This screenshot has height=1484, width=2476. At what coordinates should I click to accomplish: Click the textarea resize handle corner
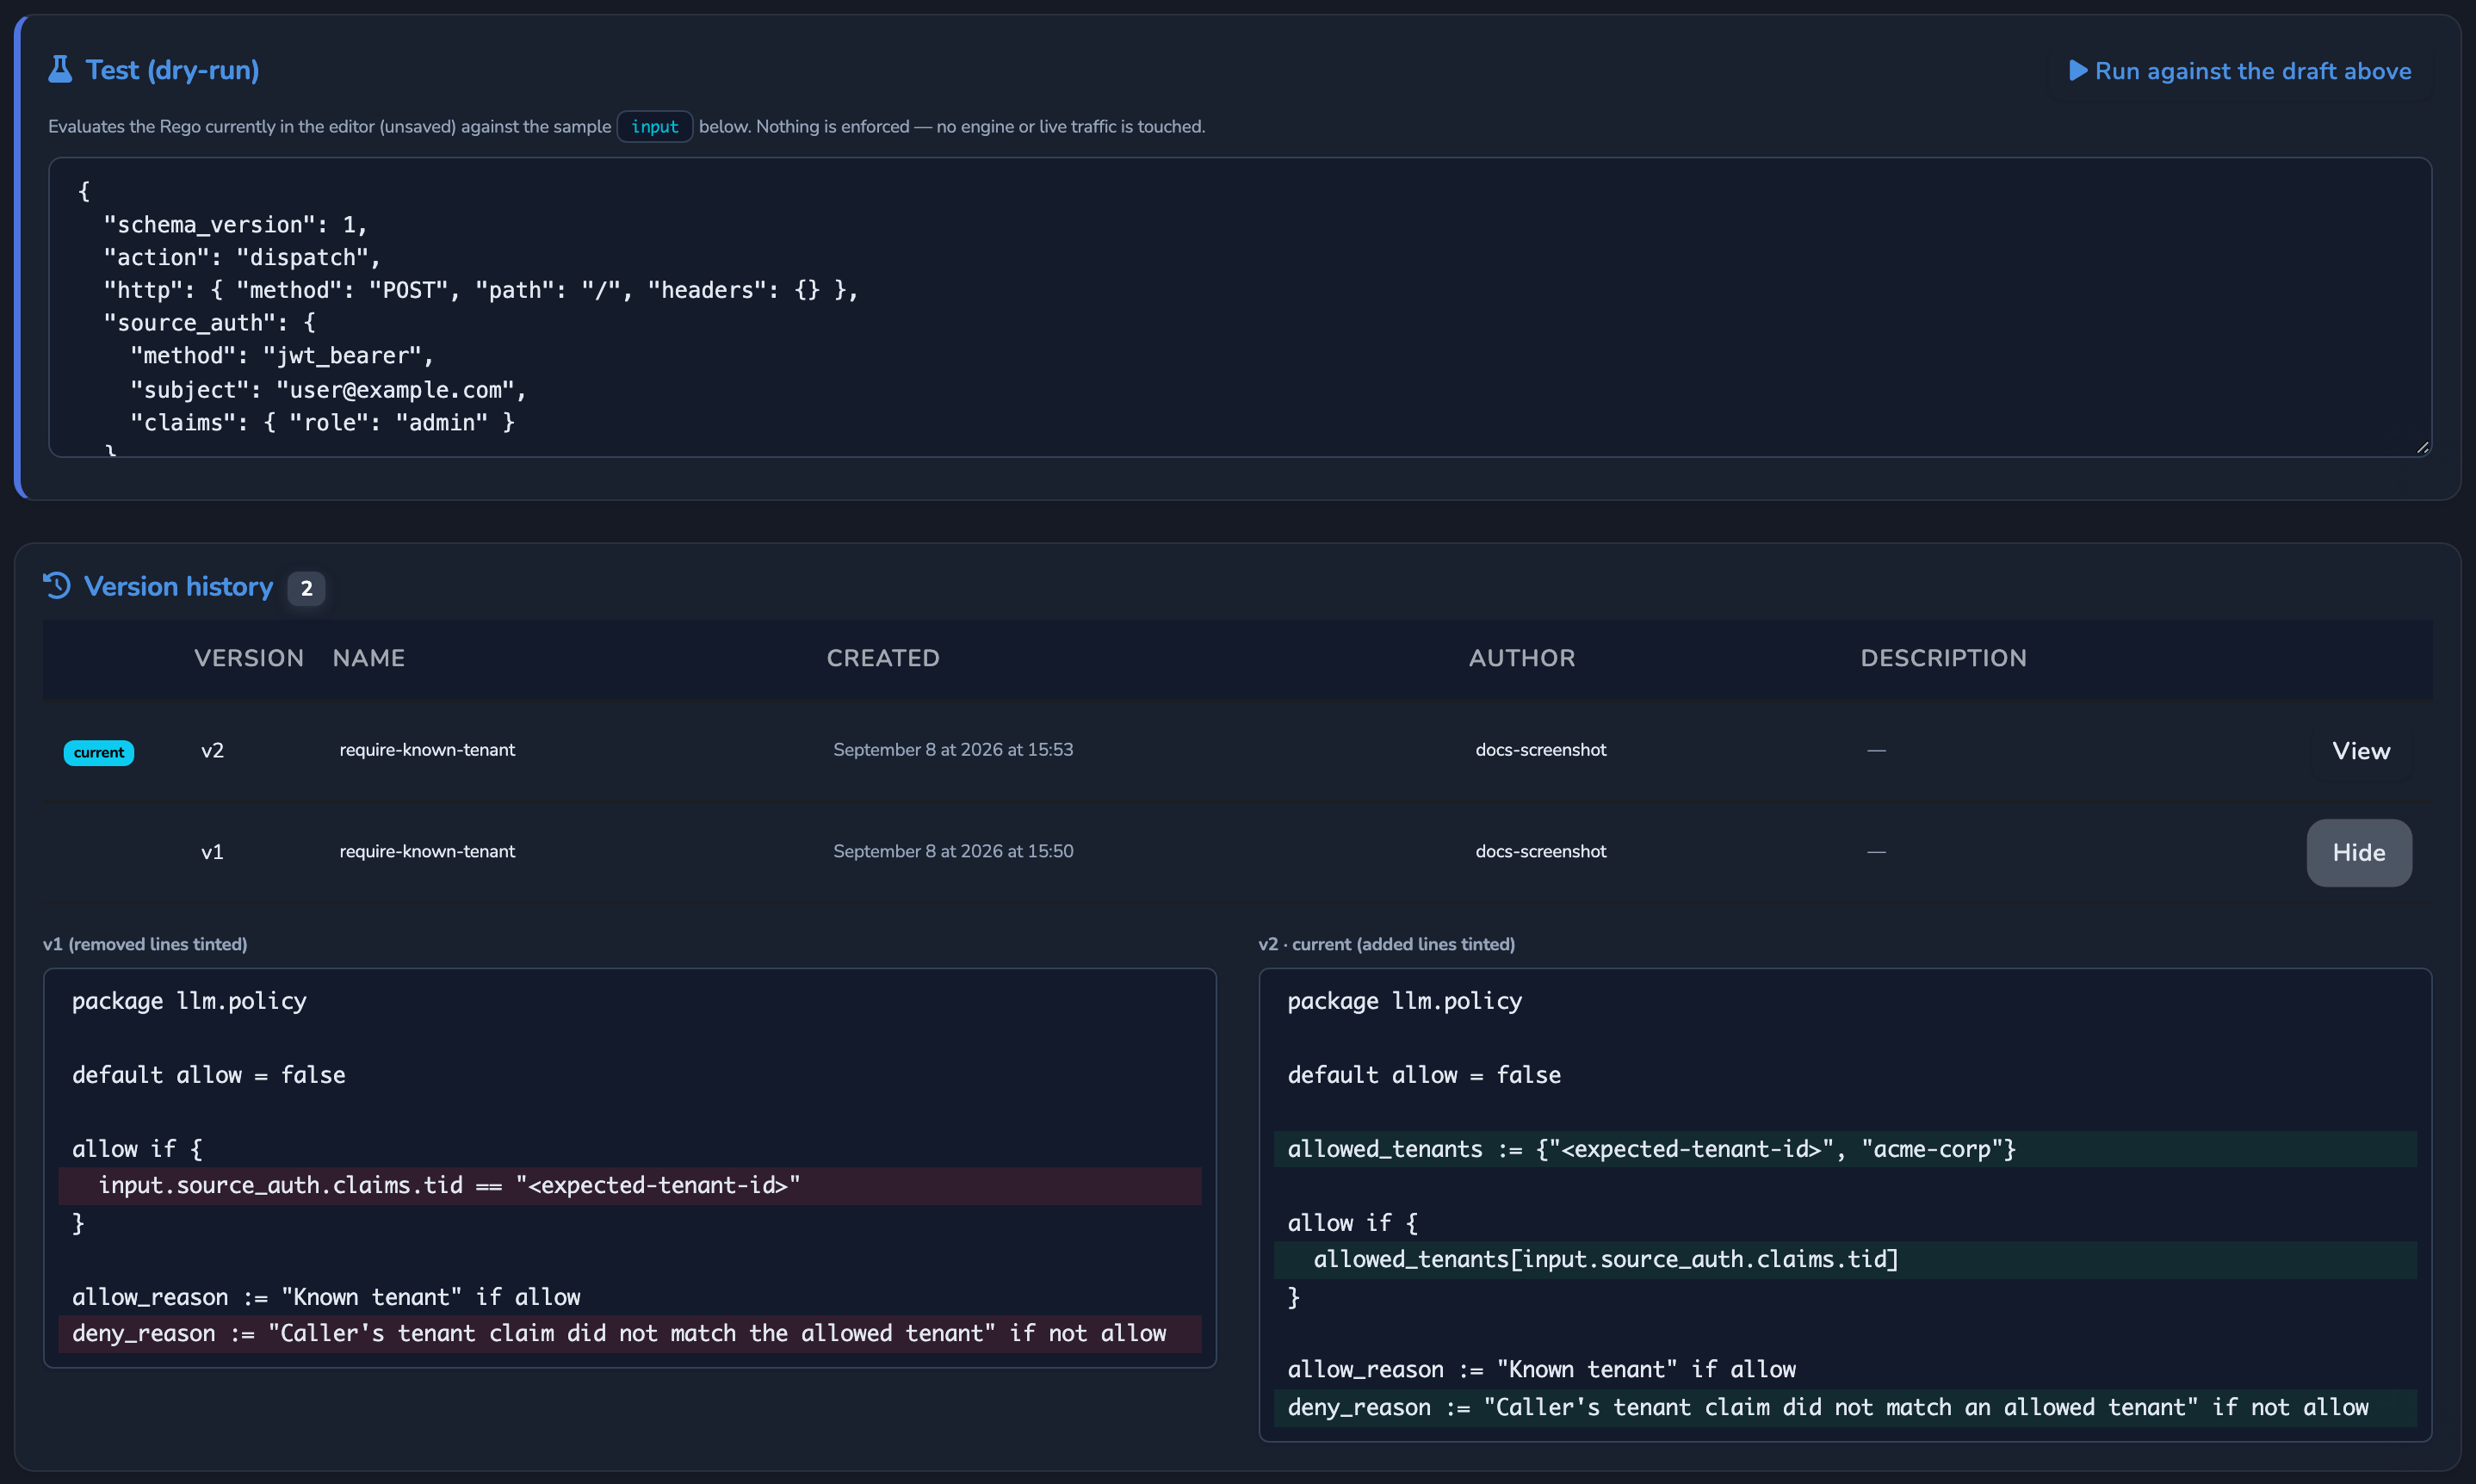tap(2422, 448)
